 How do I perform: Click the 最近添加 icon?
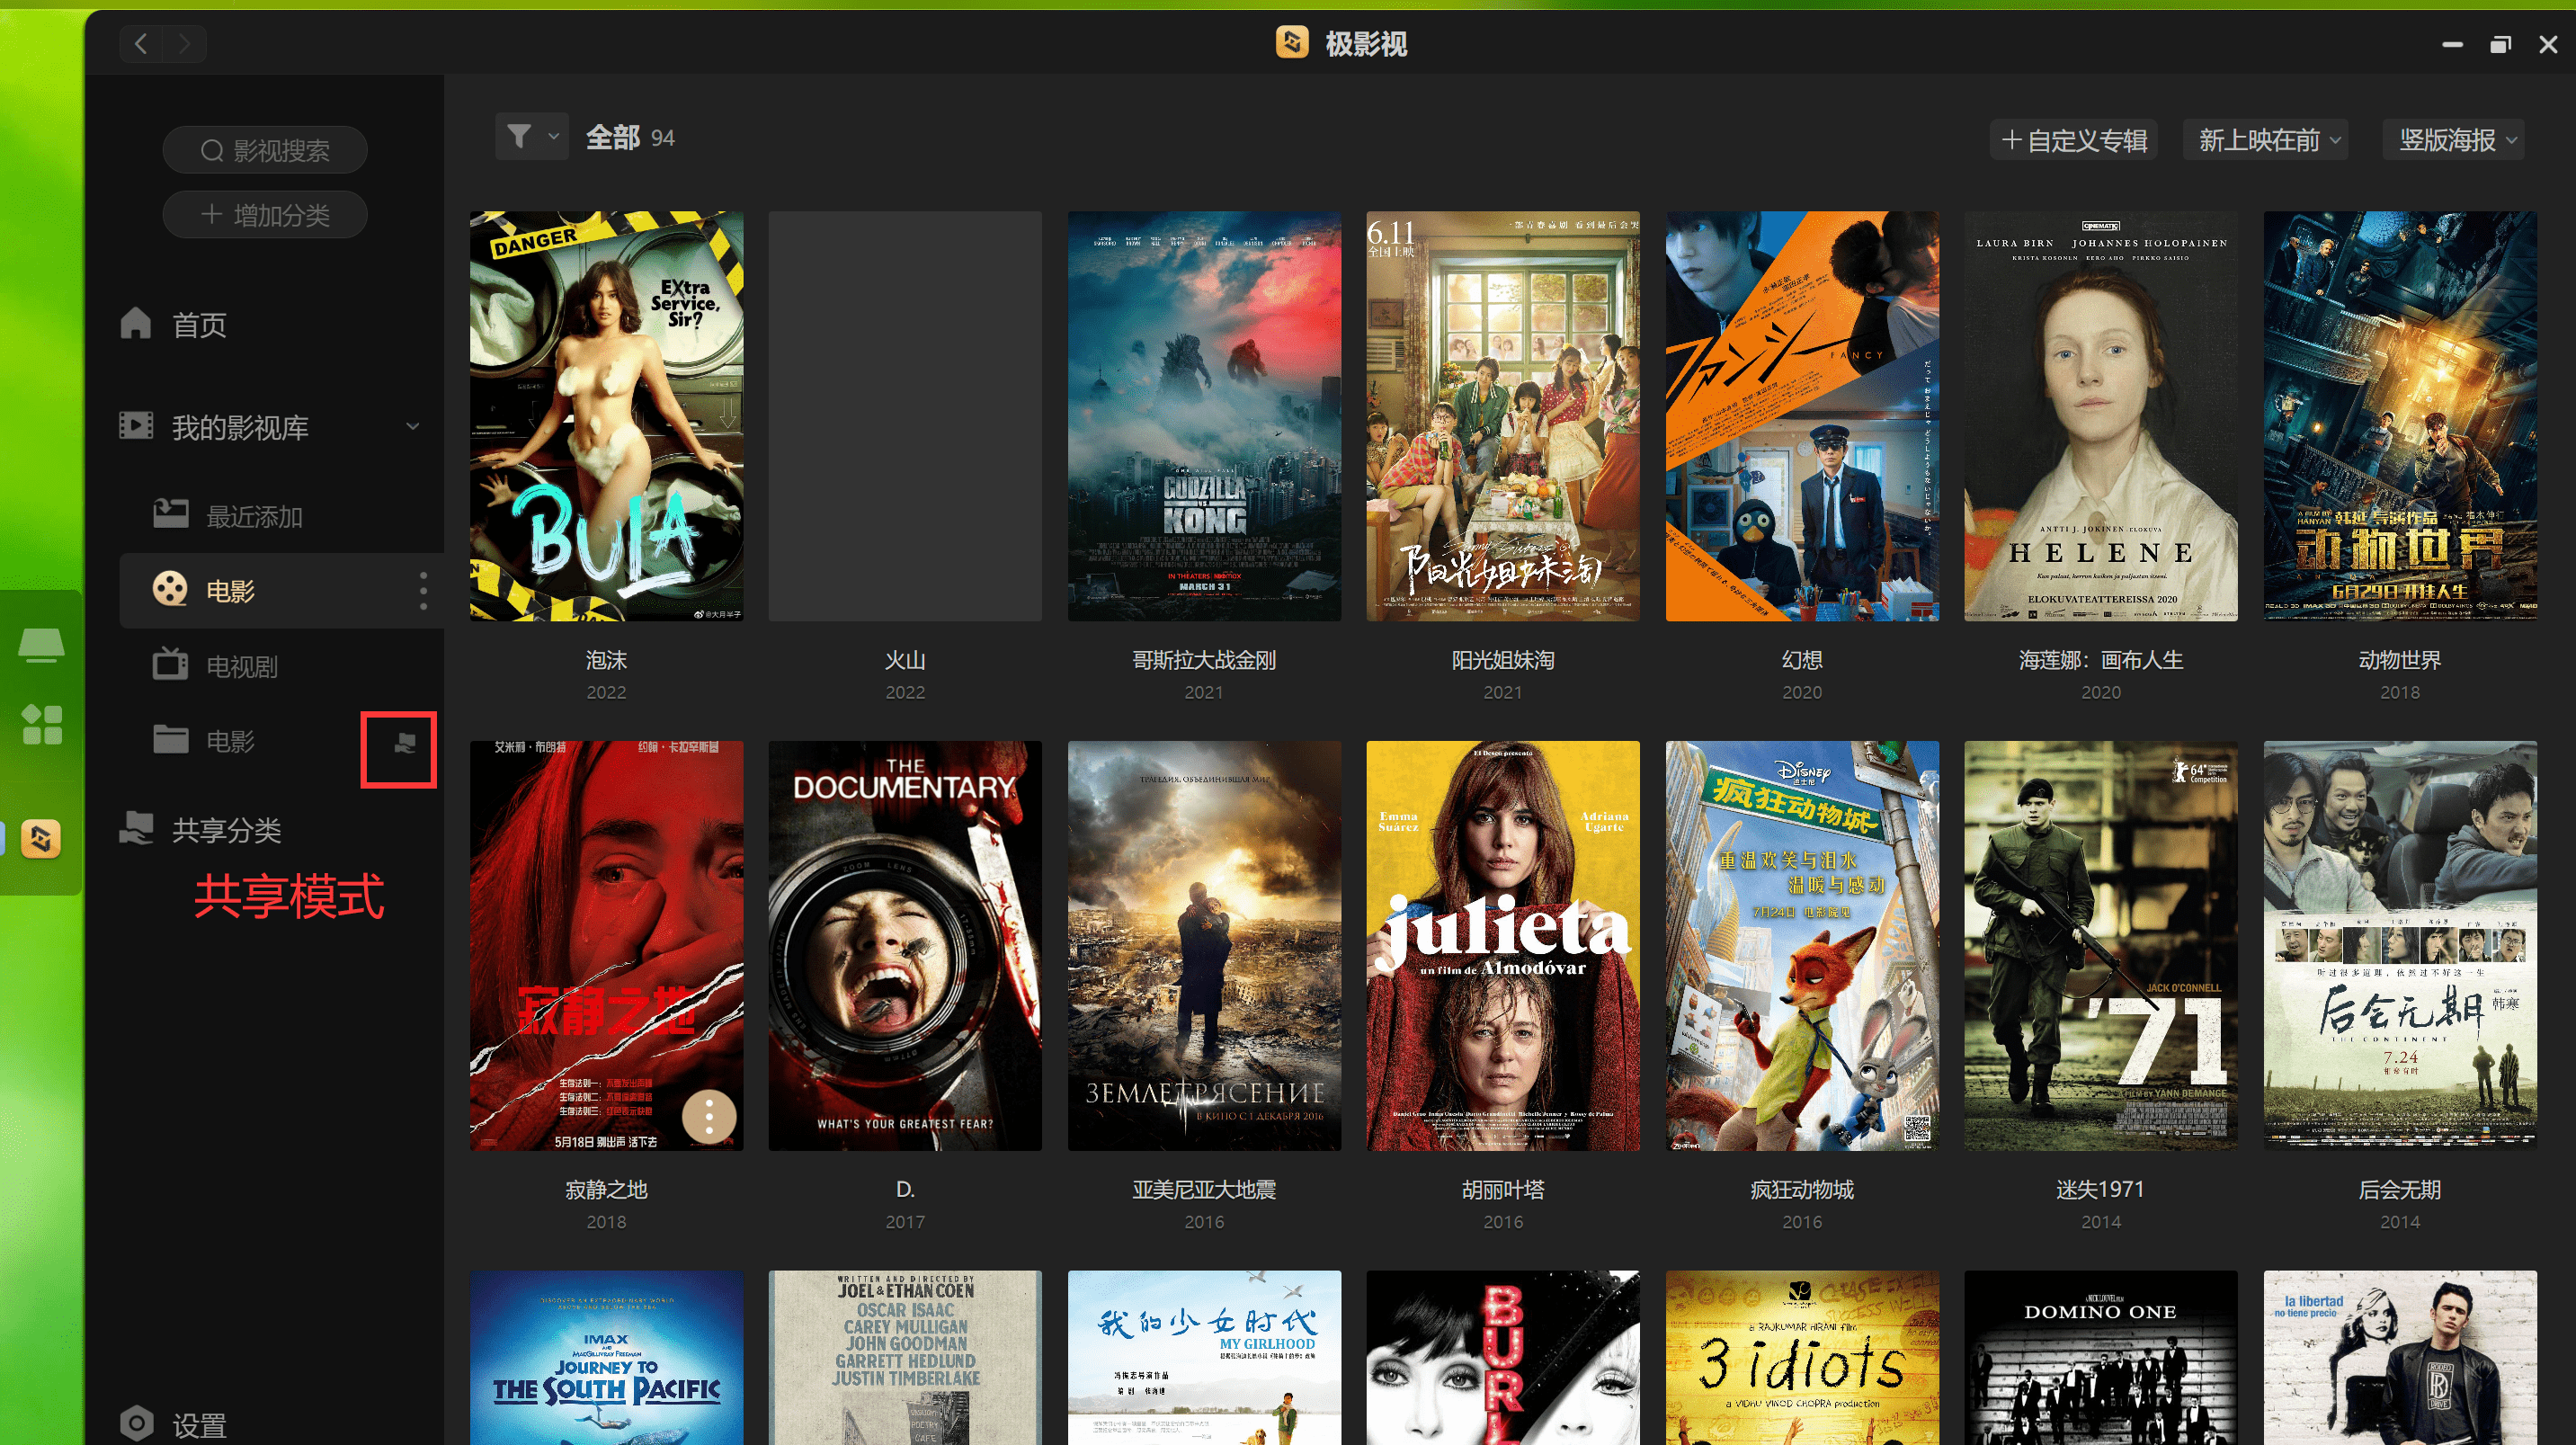(x=170, y=514)
